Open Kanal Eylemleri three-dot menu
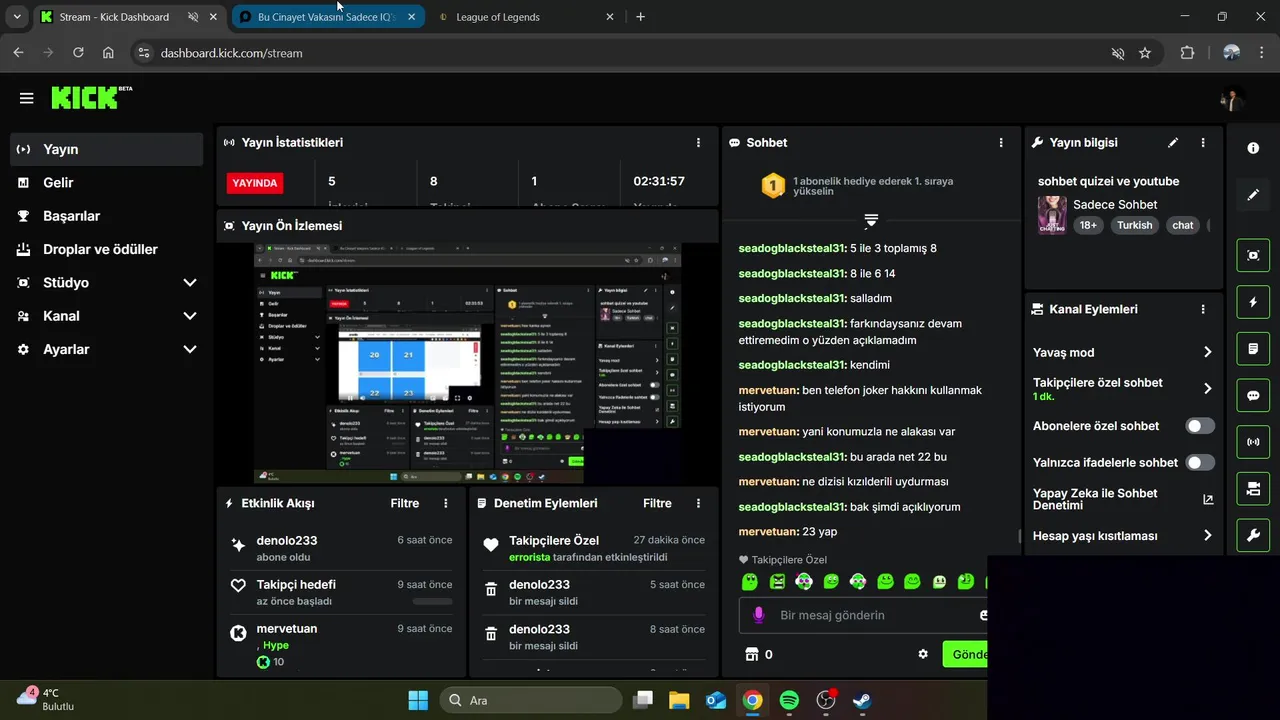This screenshot has height=720, width=1280. 1203,309
